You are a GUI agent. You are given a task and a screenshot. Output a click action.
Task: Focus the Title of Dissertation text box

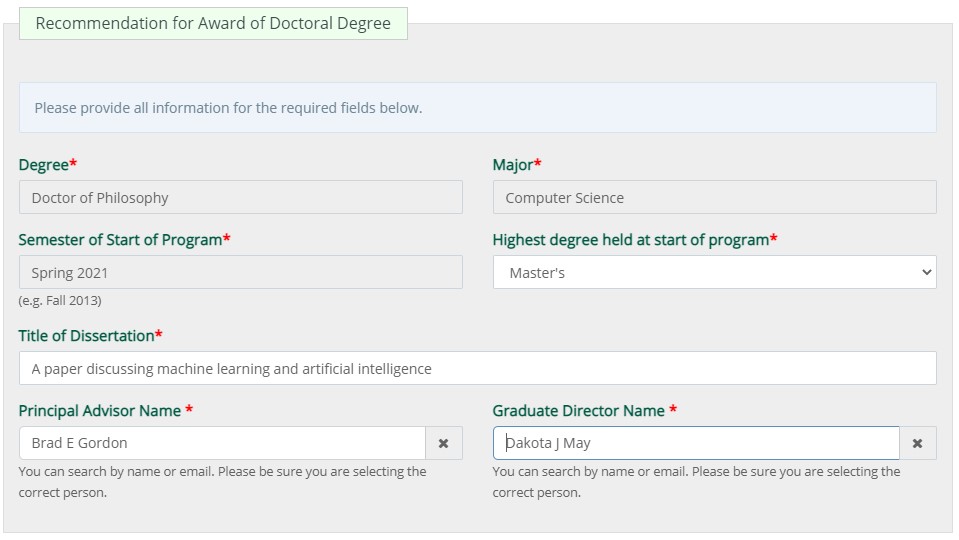[x=477, y=368]
